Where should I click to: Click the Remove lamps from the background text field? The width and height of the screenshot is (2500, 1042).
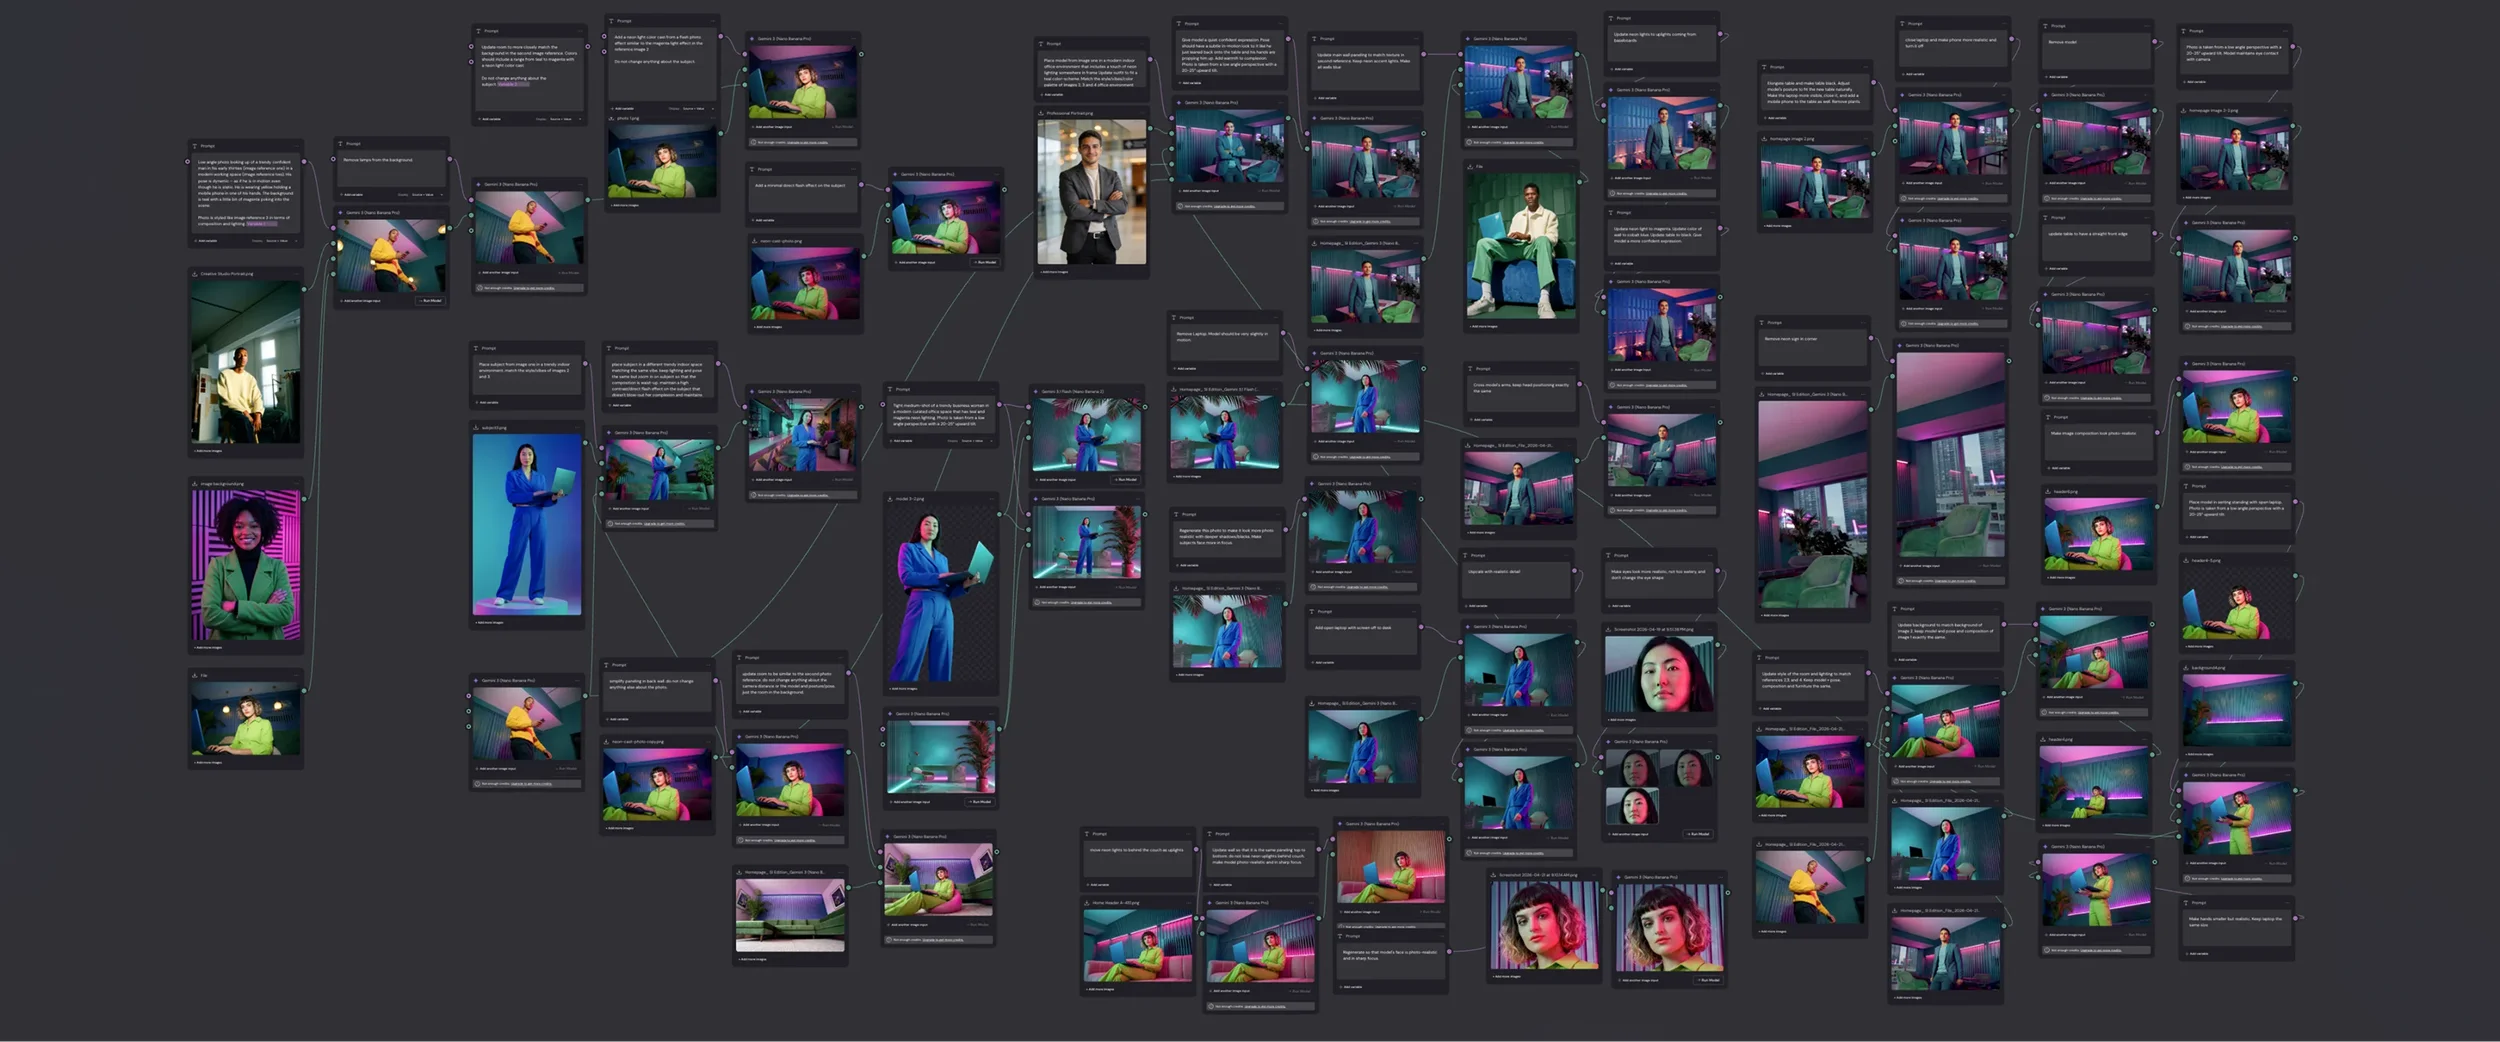(x=391, y=168)
